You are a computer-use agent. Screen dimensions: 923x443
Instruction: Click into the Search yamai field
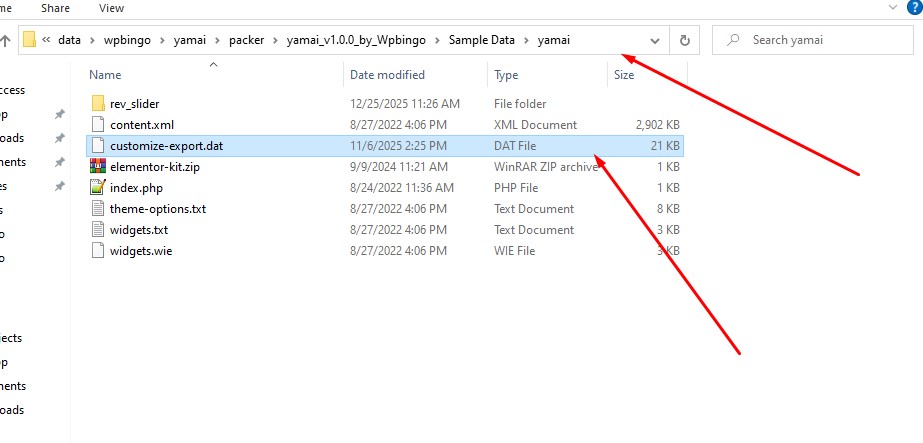click(820, 41)
